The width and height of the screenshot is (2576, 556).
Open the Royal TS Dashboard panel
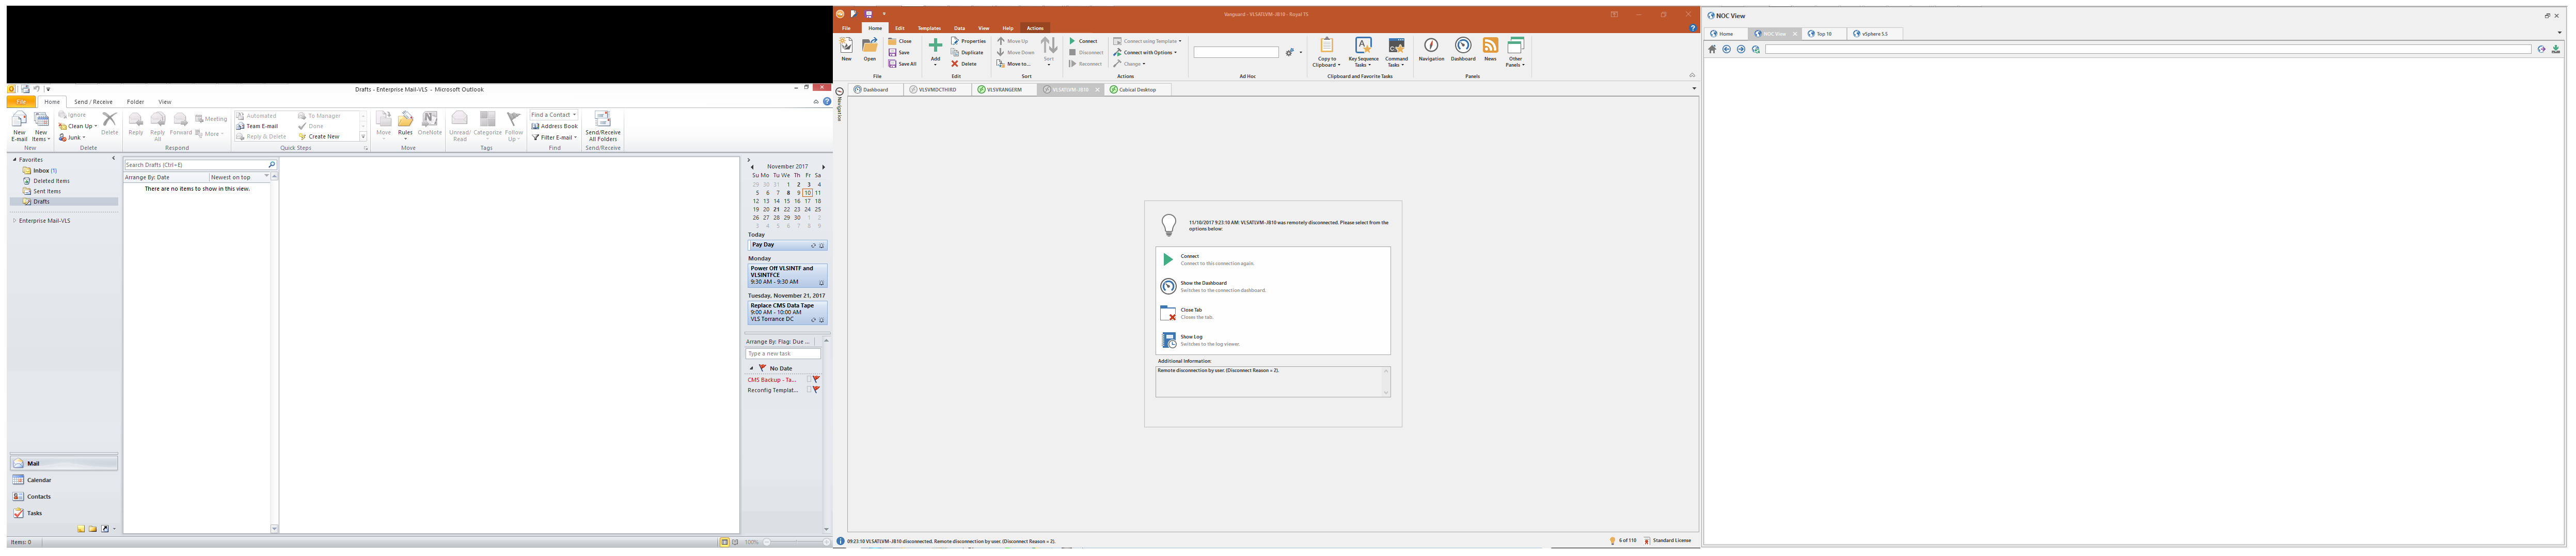pos(1462,49)
